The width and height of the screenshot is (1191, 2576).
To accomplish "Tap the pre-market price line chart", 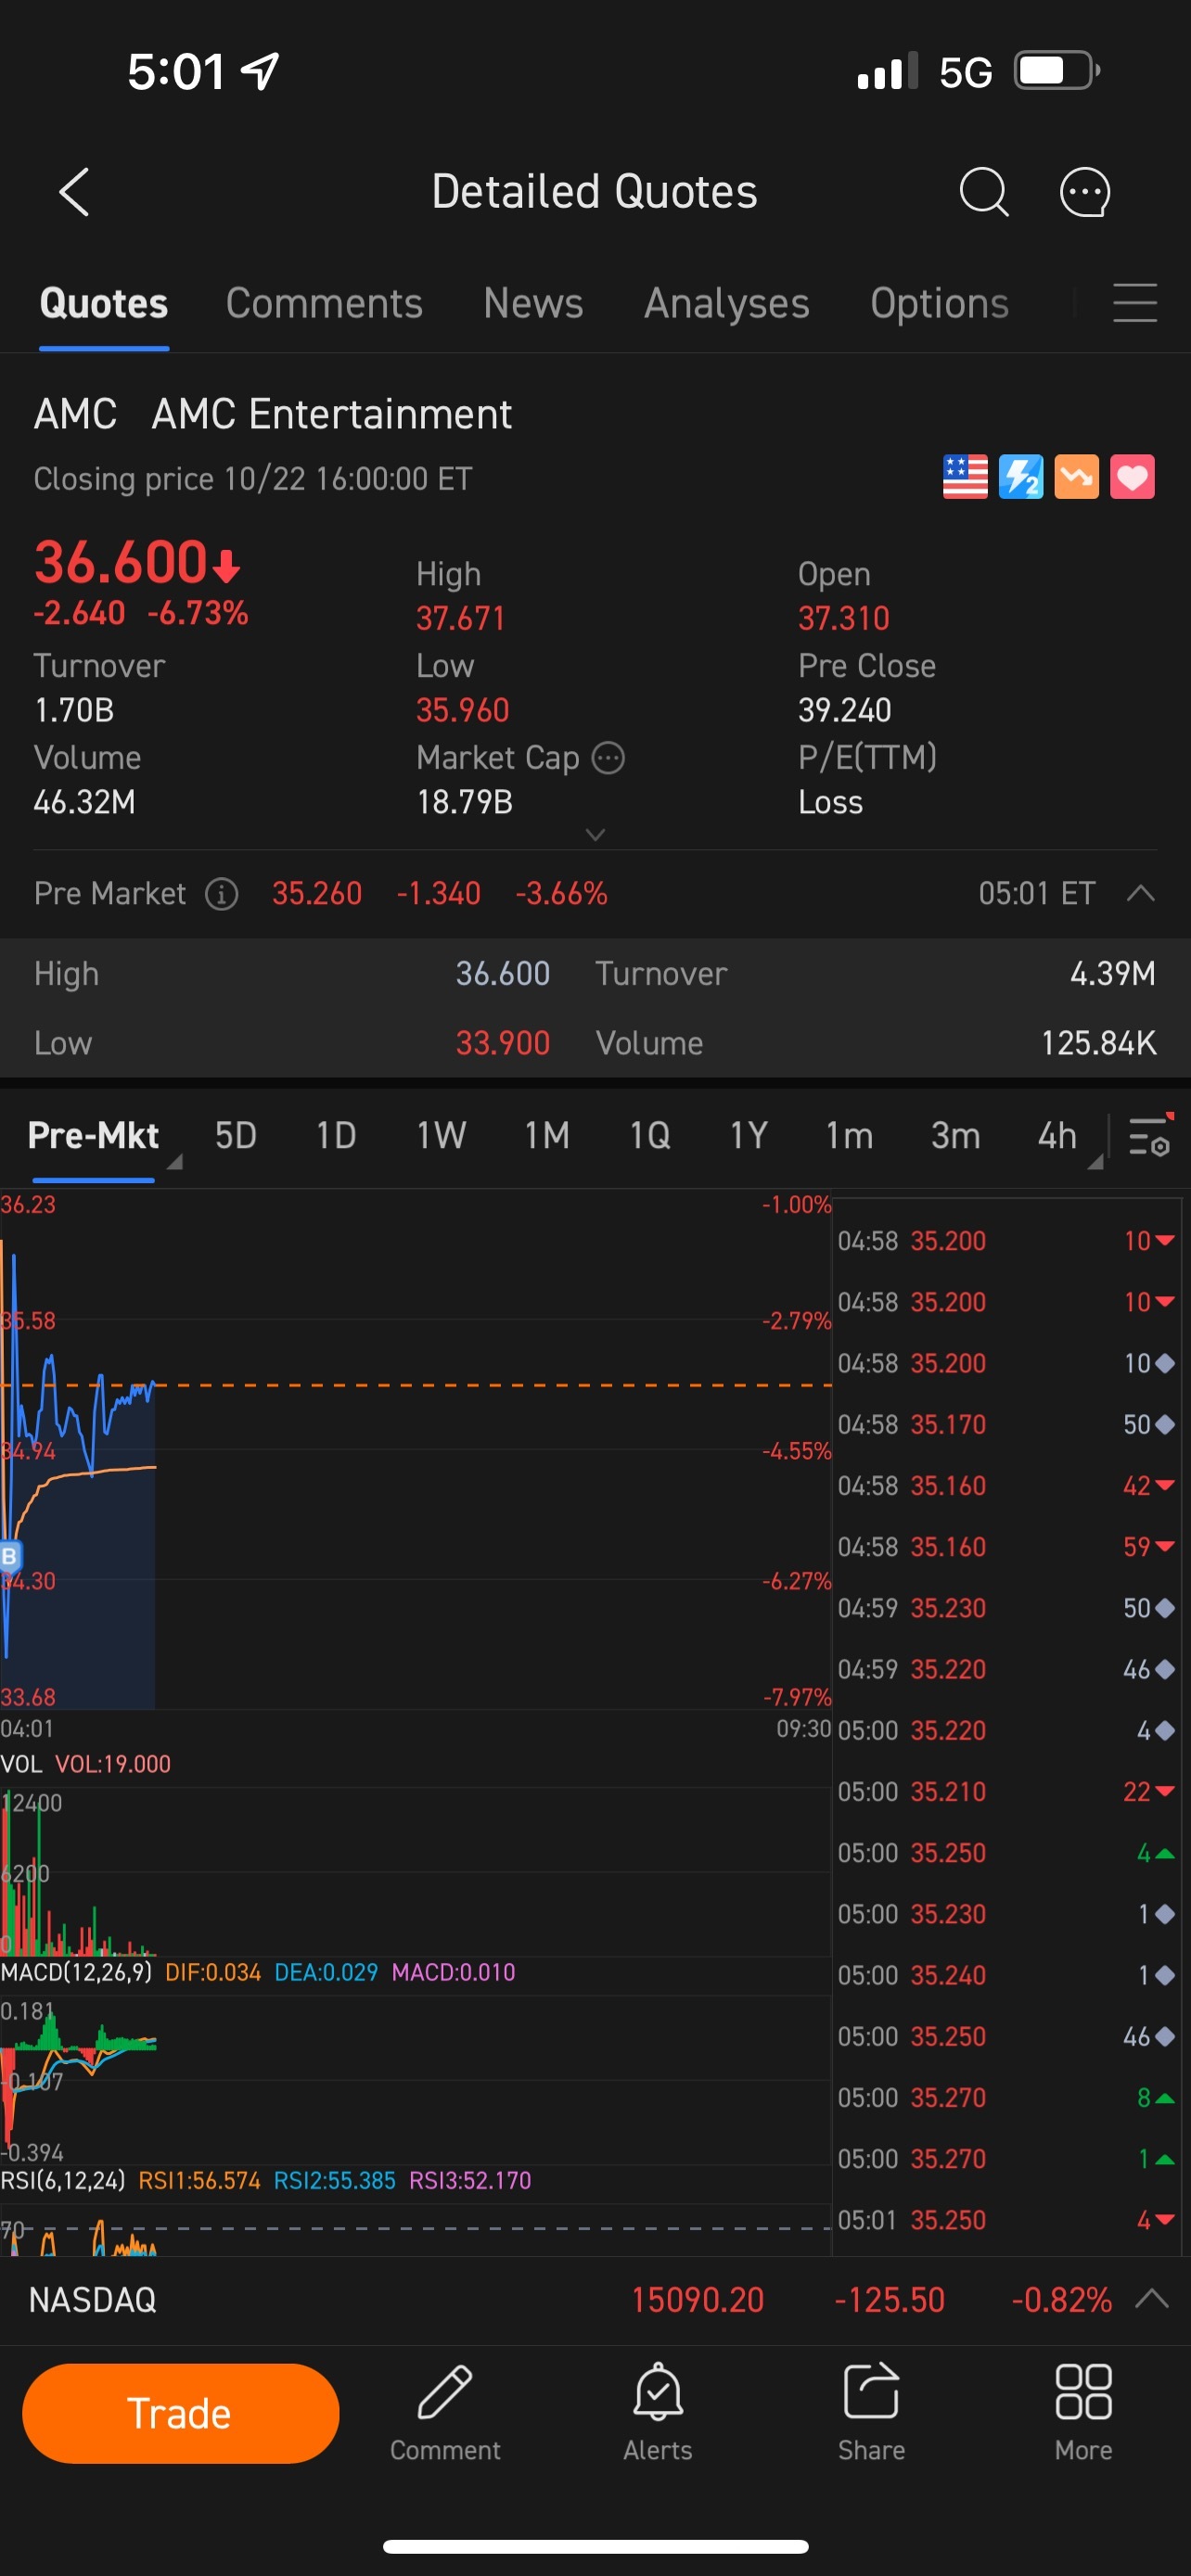I will click(416, 1450).
